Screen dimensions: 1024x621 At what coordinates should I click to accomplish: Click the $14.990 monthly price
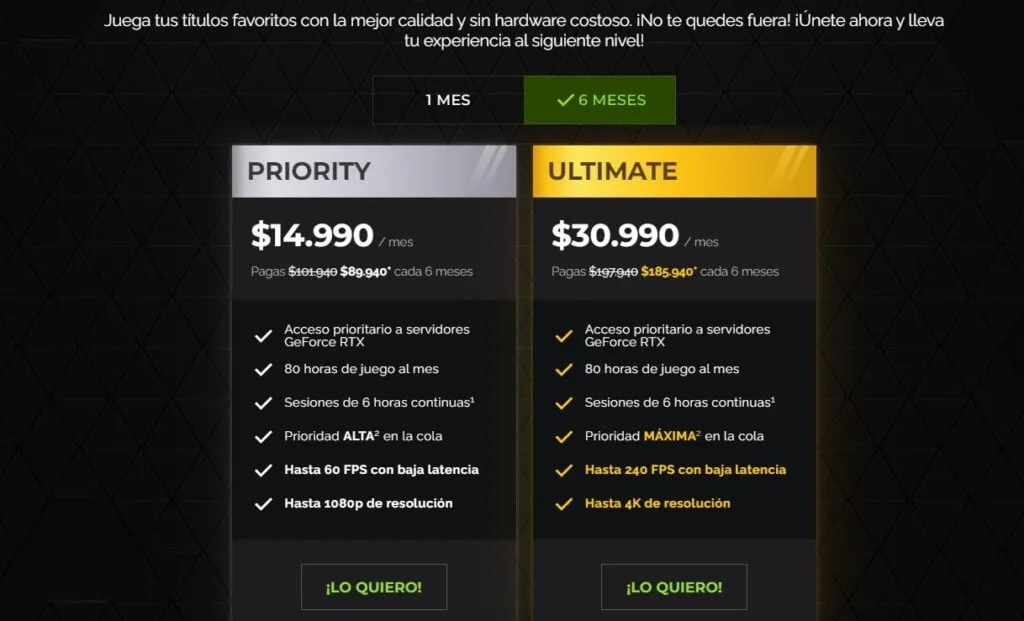[x=312, y=235]
